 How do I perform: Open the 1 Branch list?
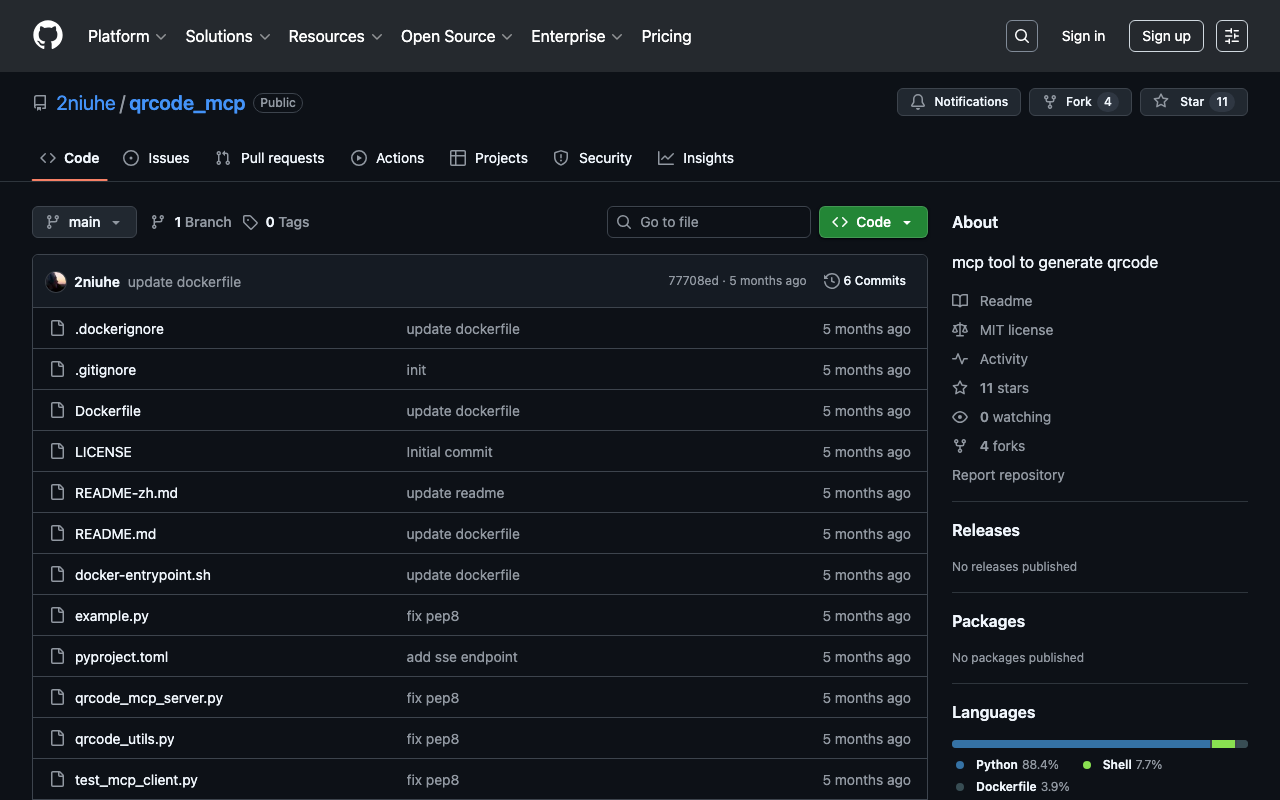click(x=191, y=222)
